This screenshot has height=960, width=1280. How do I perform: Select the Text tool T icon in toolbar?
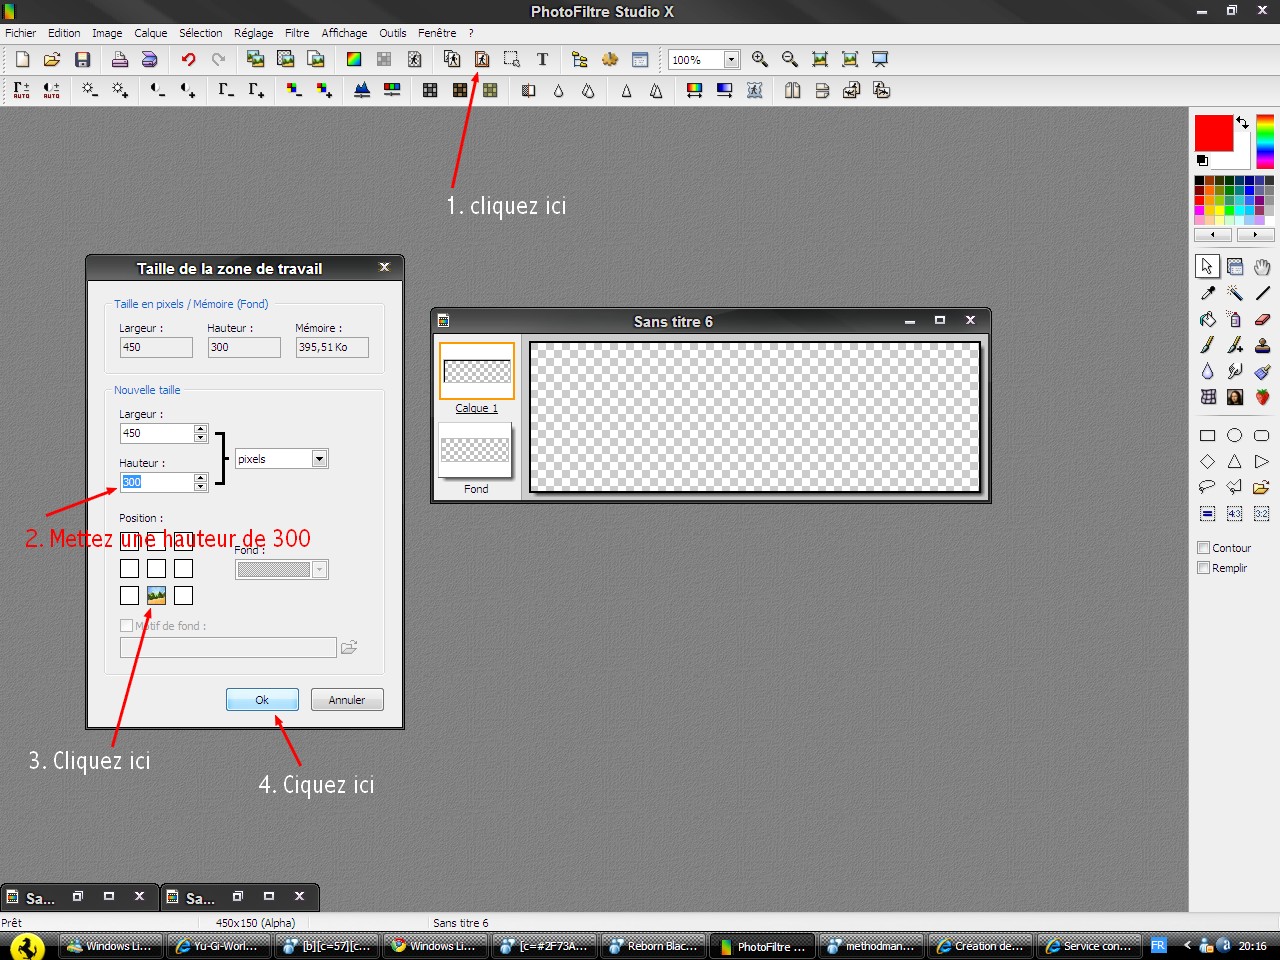542,59
